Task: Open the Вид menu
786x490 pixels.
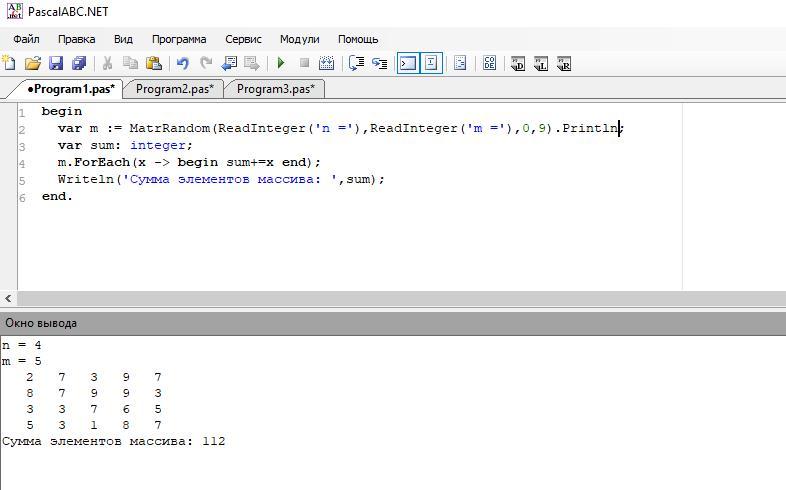Action: tap(123, 39)
